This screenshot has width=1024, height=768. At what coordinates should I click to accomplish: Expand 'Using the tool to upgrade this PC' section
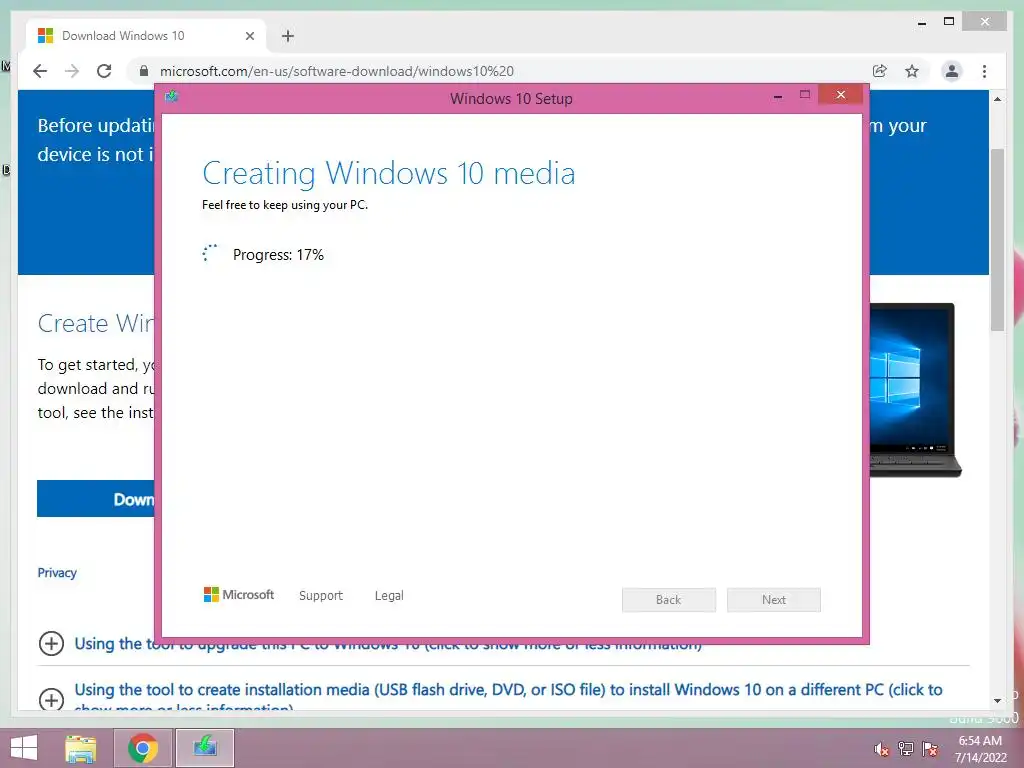[x=51, y=643]
